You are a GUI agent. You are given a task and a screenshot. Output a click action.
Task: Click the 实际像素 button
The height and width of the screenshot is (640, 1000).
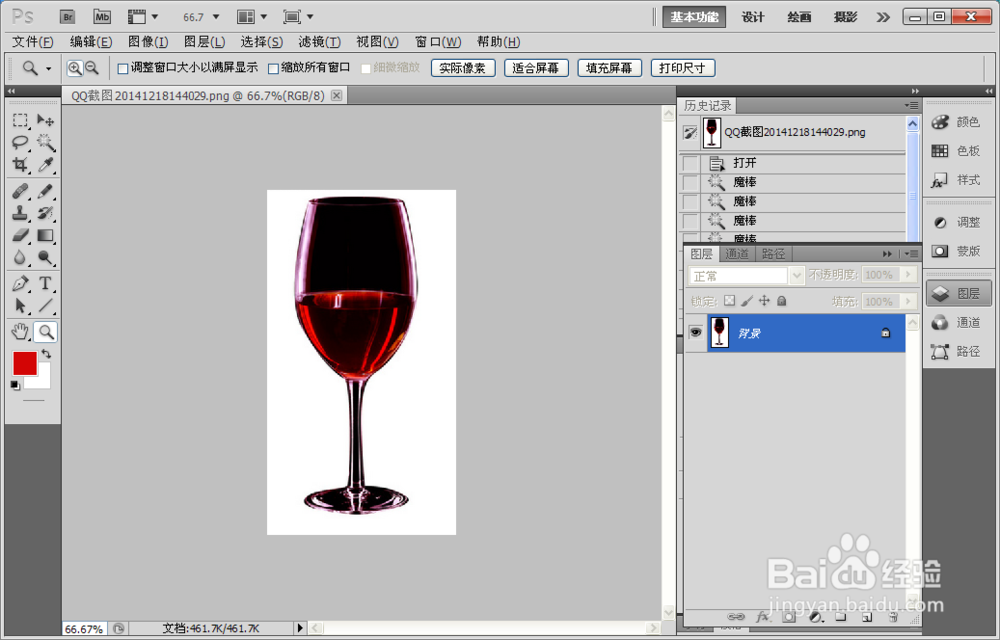[462, 68]
